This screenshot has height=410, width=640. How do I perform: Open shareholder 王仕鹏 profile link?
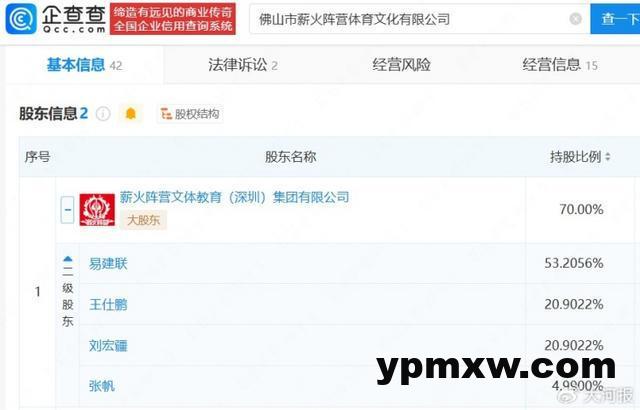tap(108, 304)
